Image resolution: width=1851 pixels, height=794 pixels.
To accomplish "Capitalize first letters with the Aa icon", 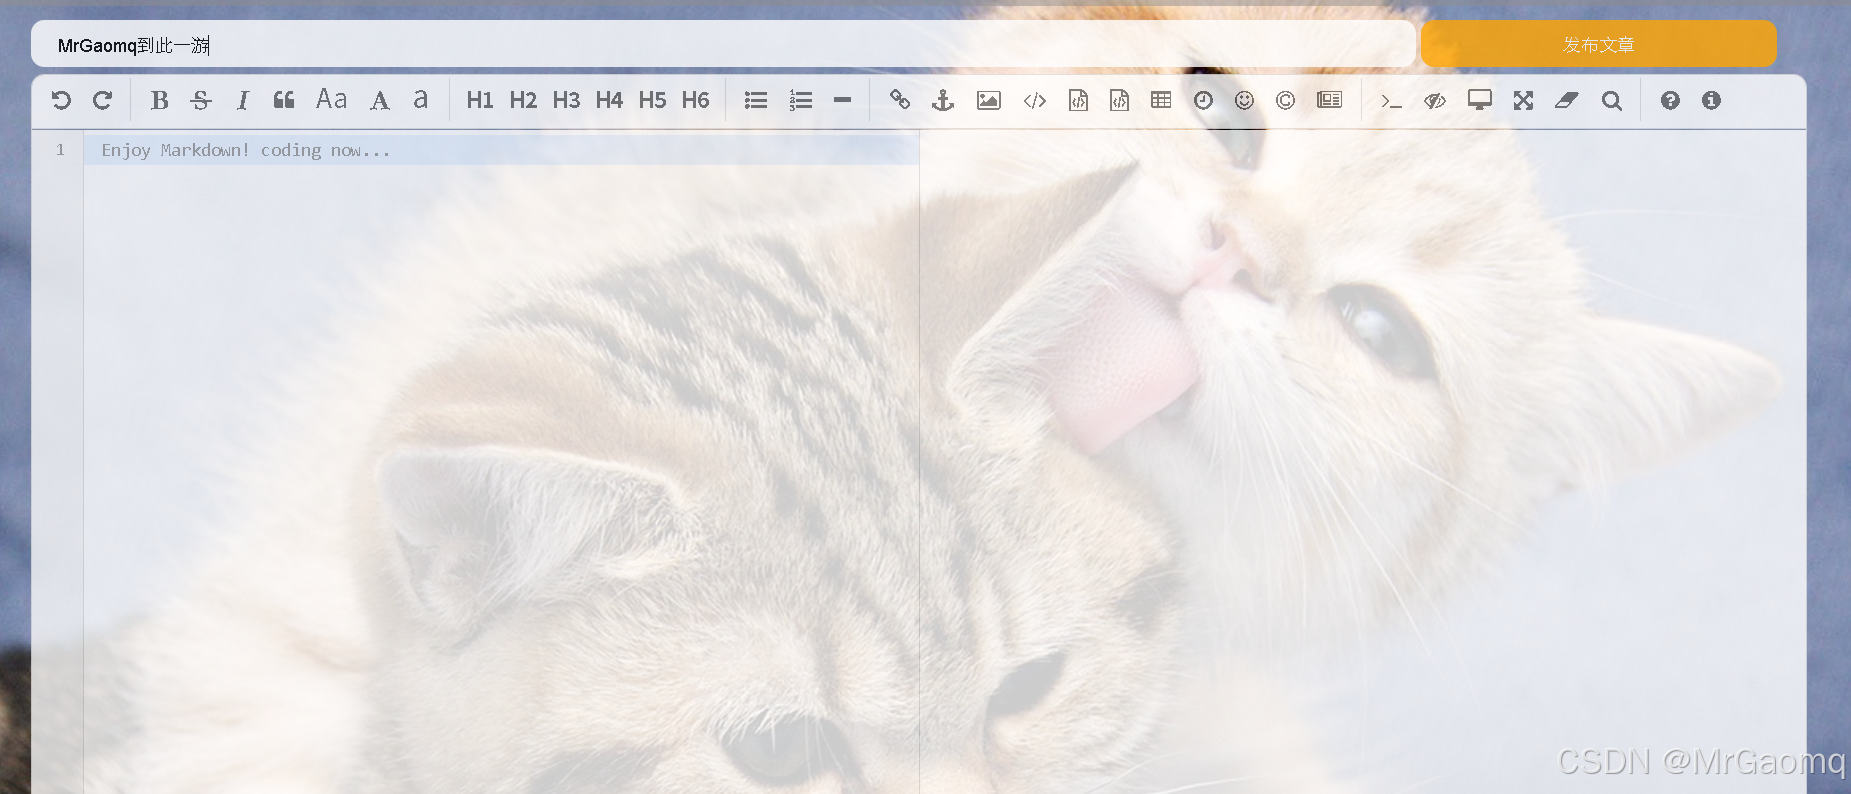I will click(331, 99).
